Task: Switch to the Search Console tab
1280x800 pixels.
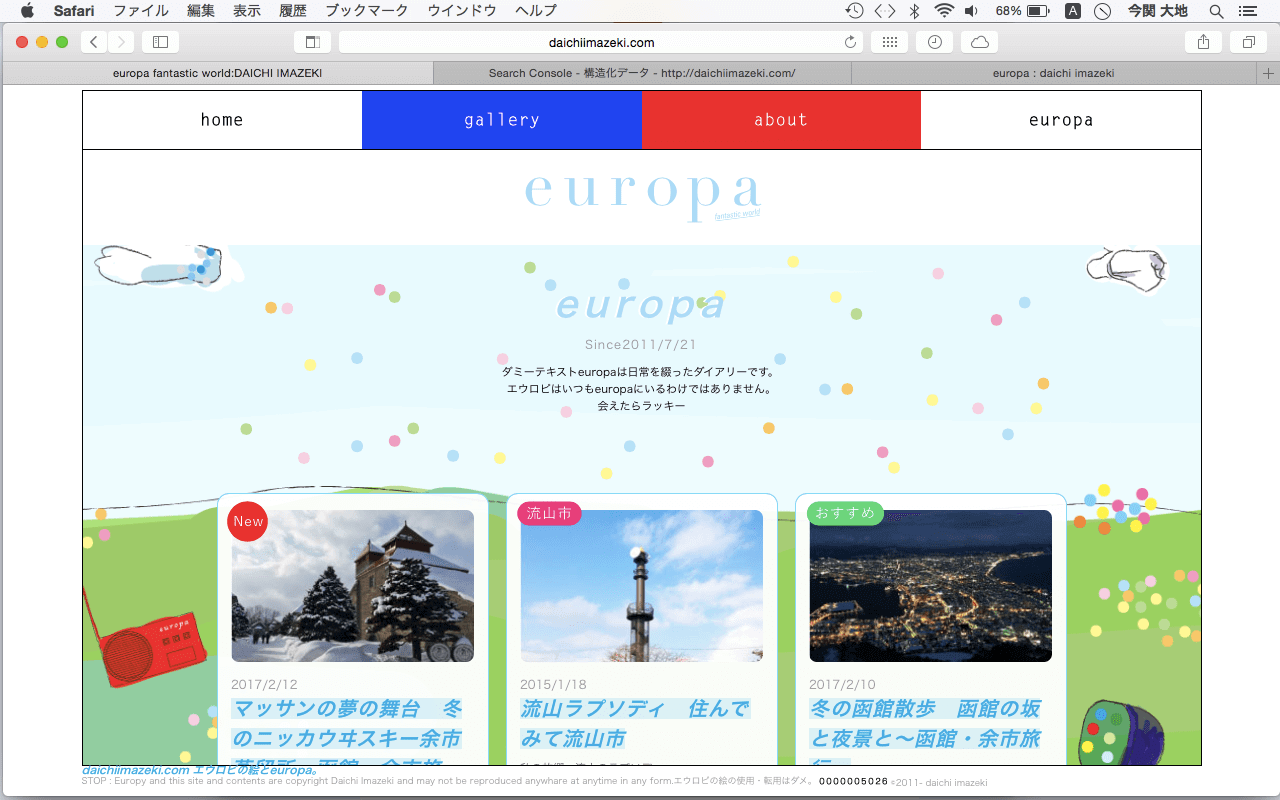Action: tap(642, 73)
